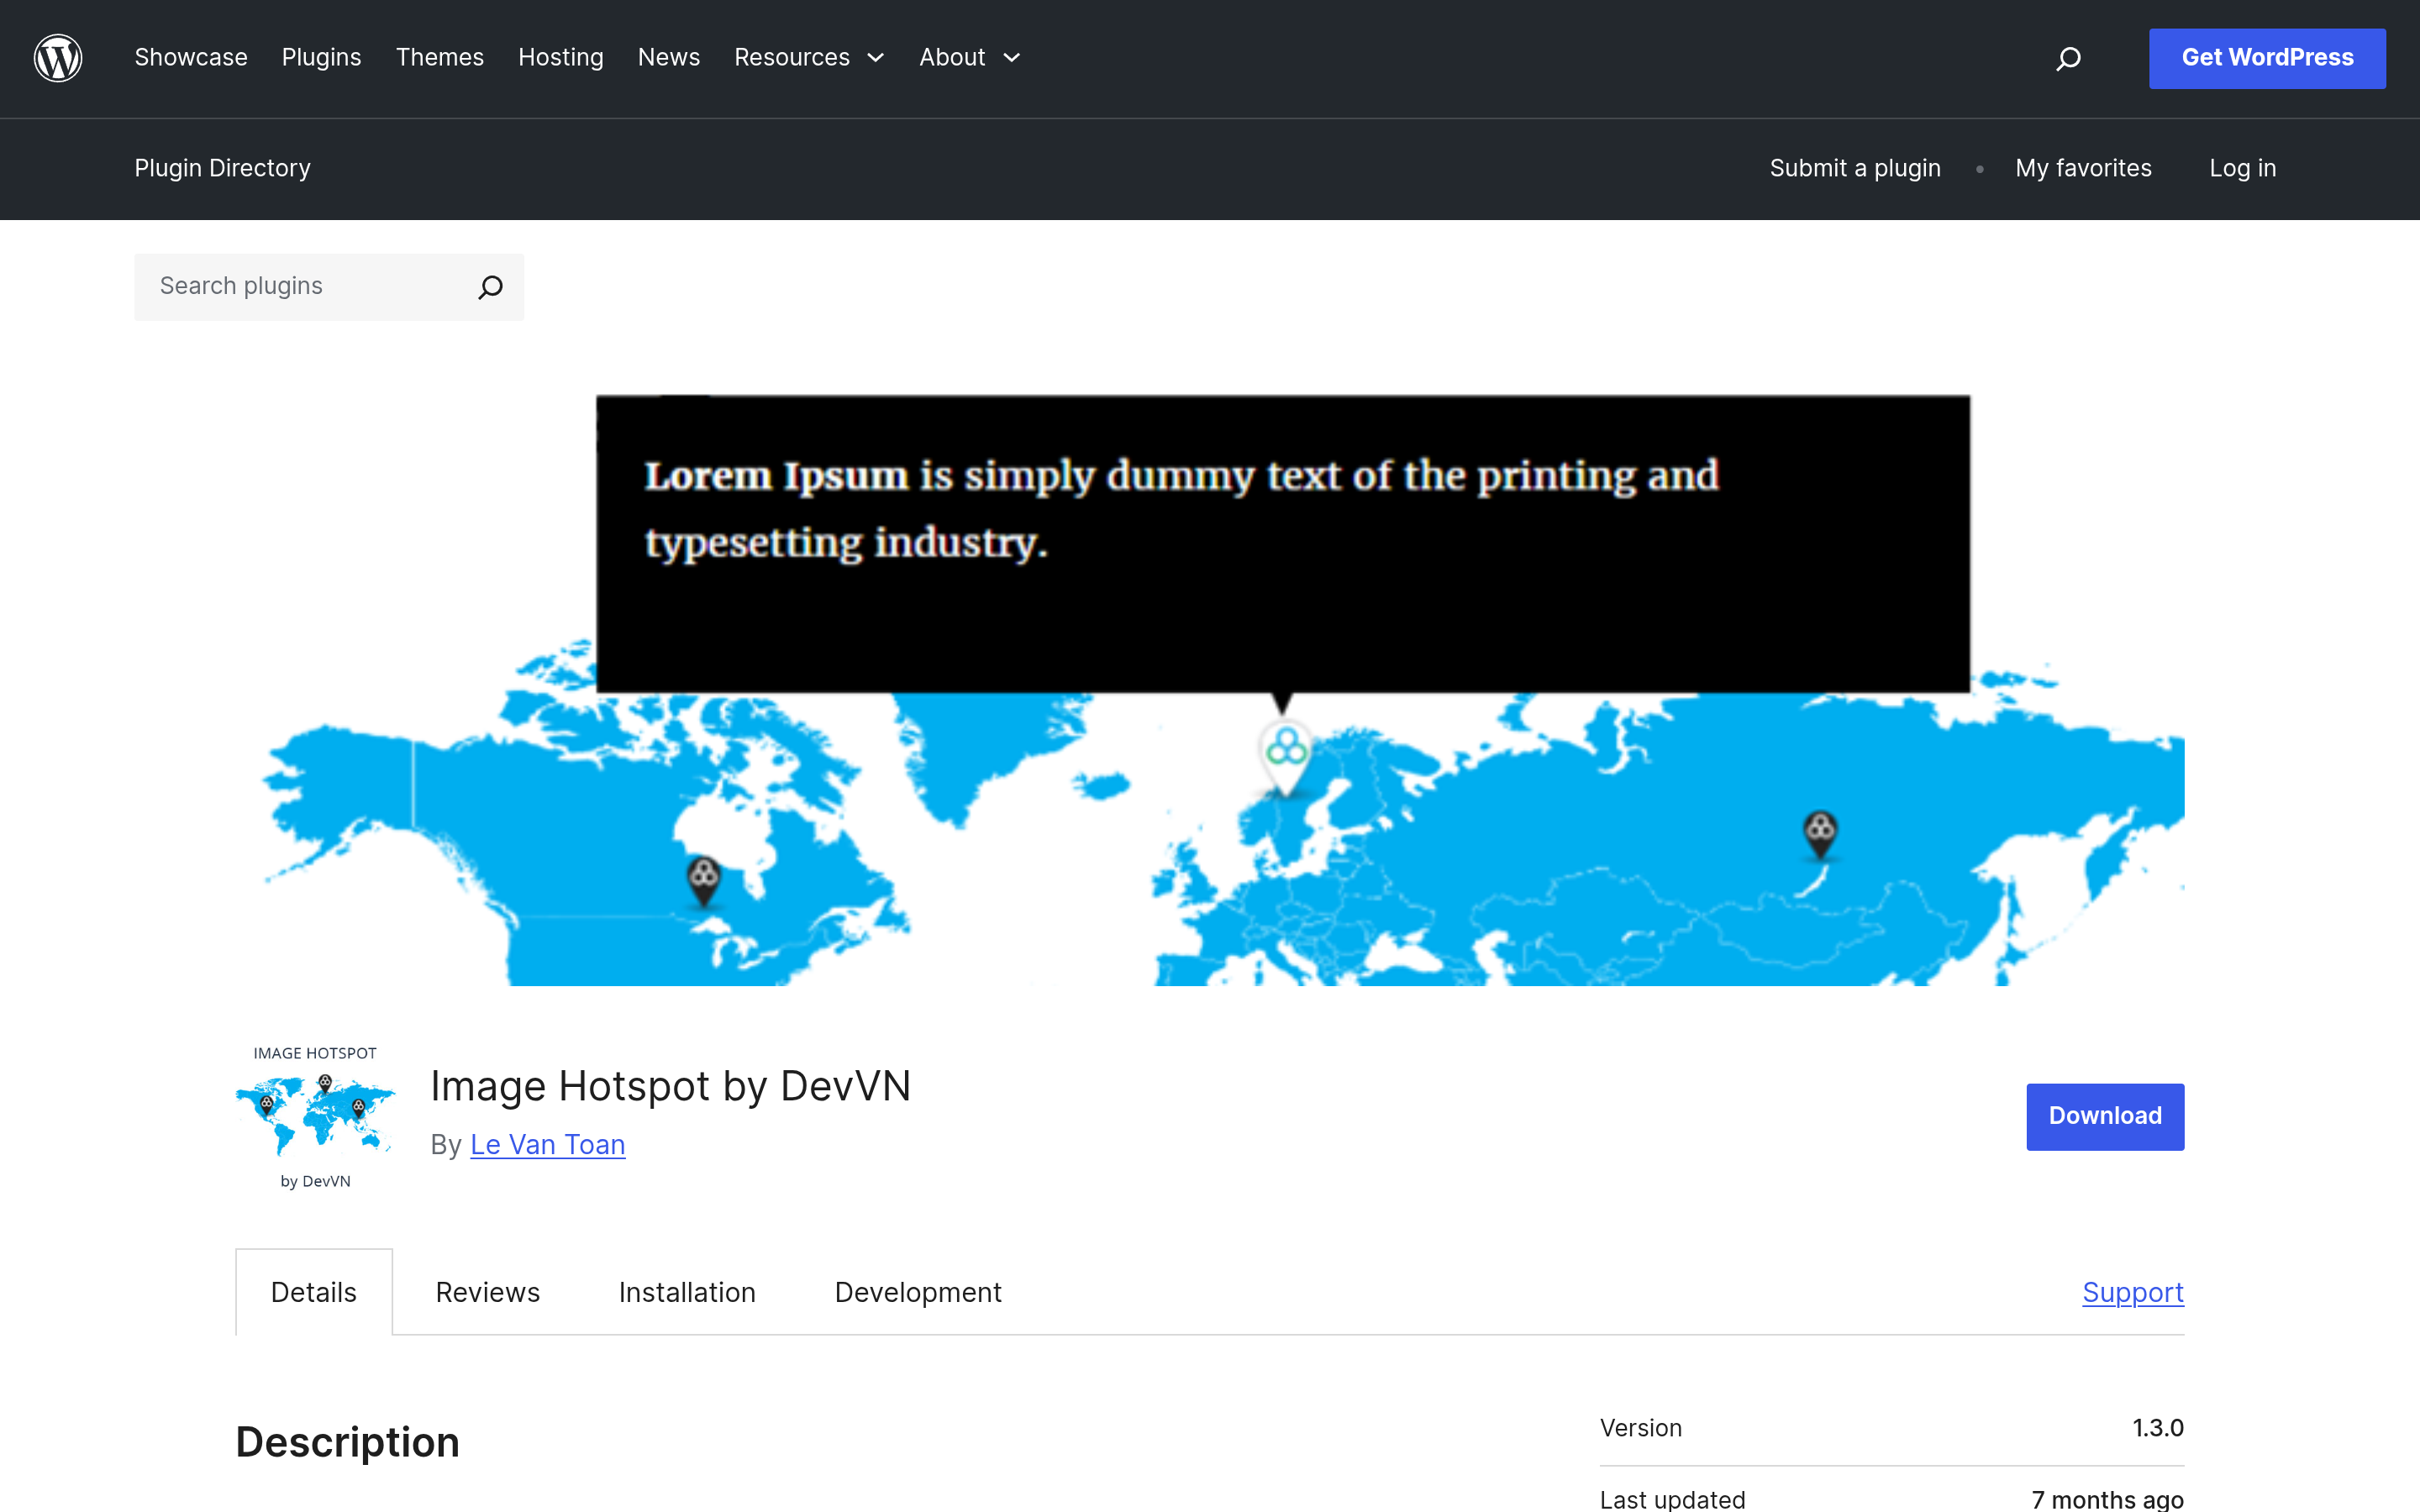Open the Themes menu item

pyautogui.click(x=440, y=58)
